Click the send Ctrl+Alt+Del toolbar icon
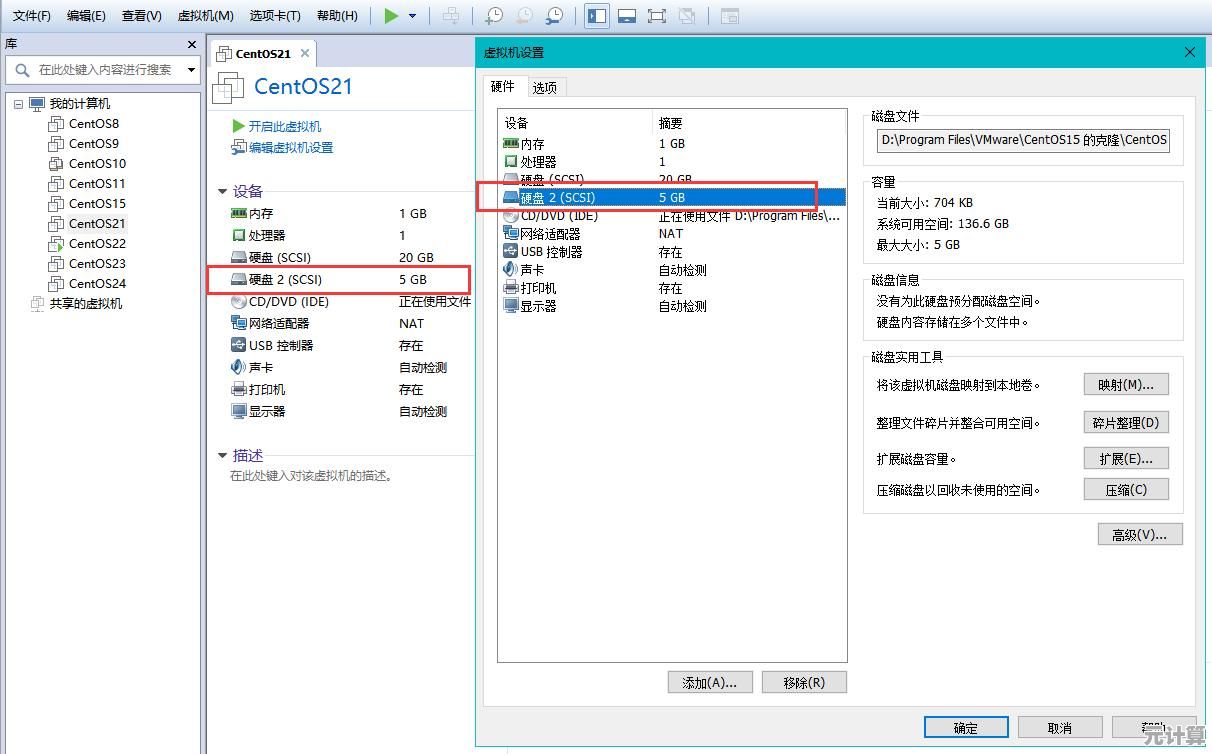Screen dimensions: 1212x754 451,16
